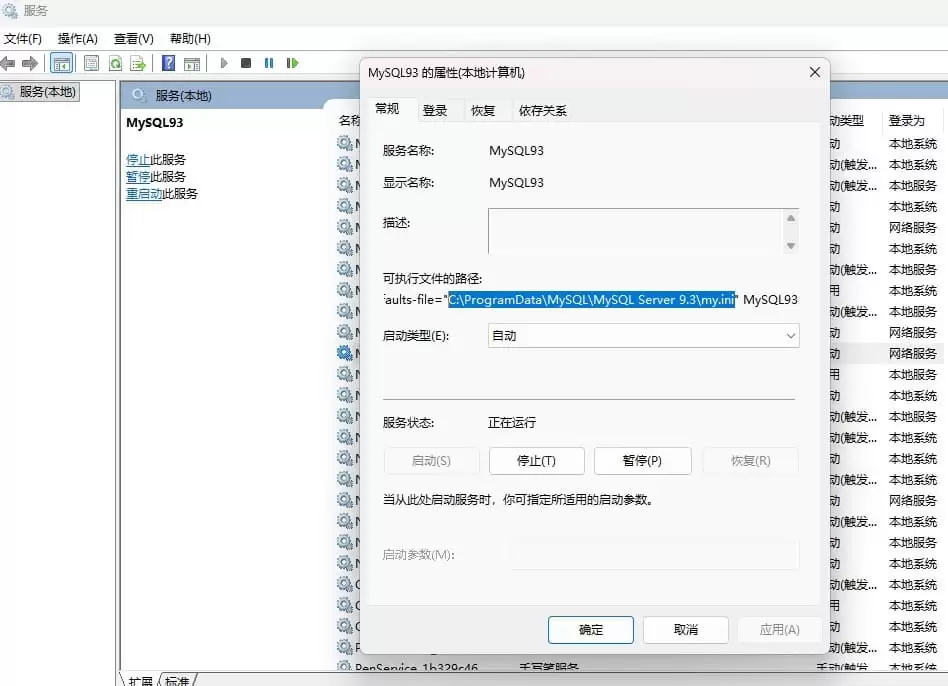Screen dimensions: 948x686
Task: Switch to the 常规 tab
Action: point(387,109)
